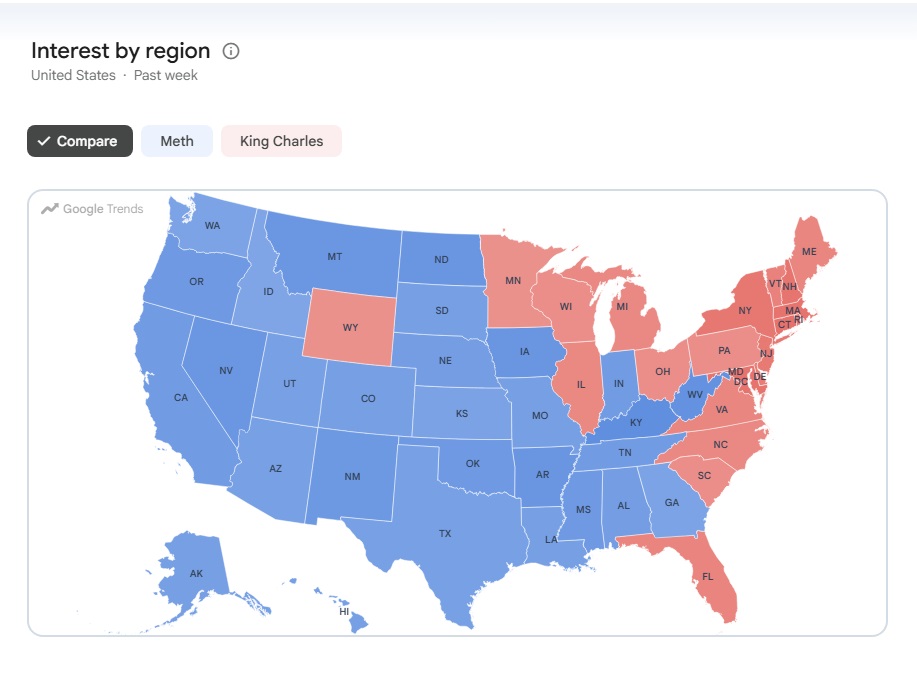Select Maine state region

click(809, 251)
